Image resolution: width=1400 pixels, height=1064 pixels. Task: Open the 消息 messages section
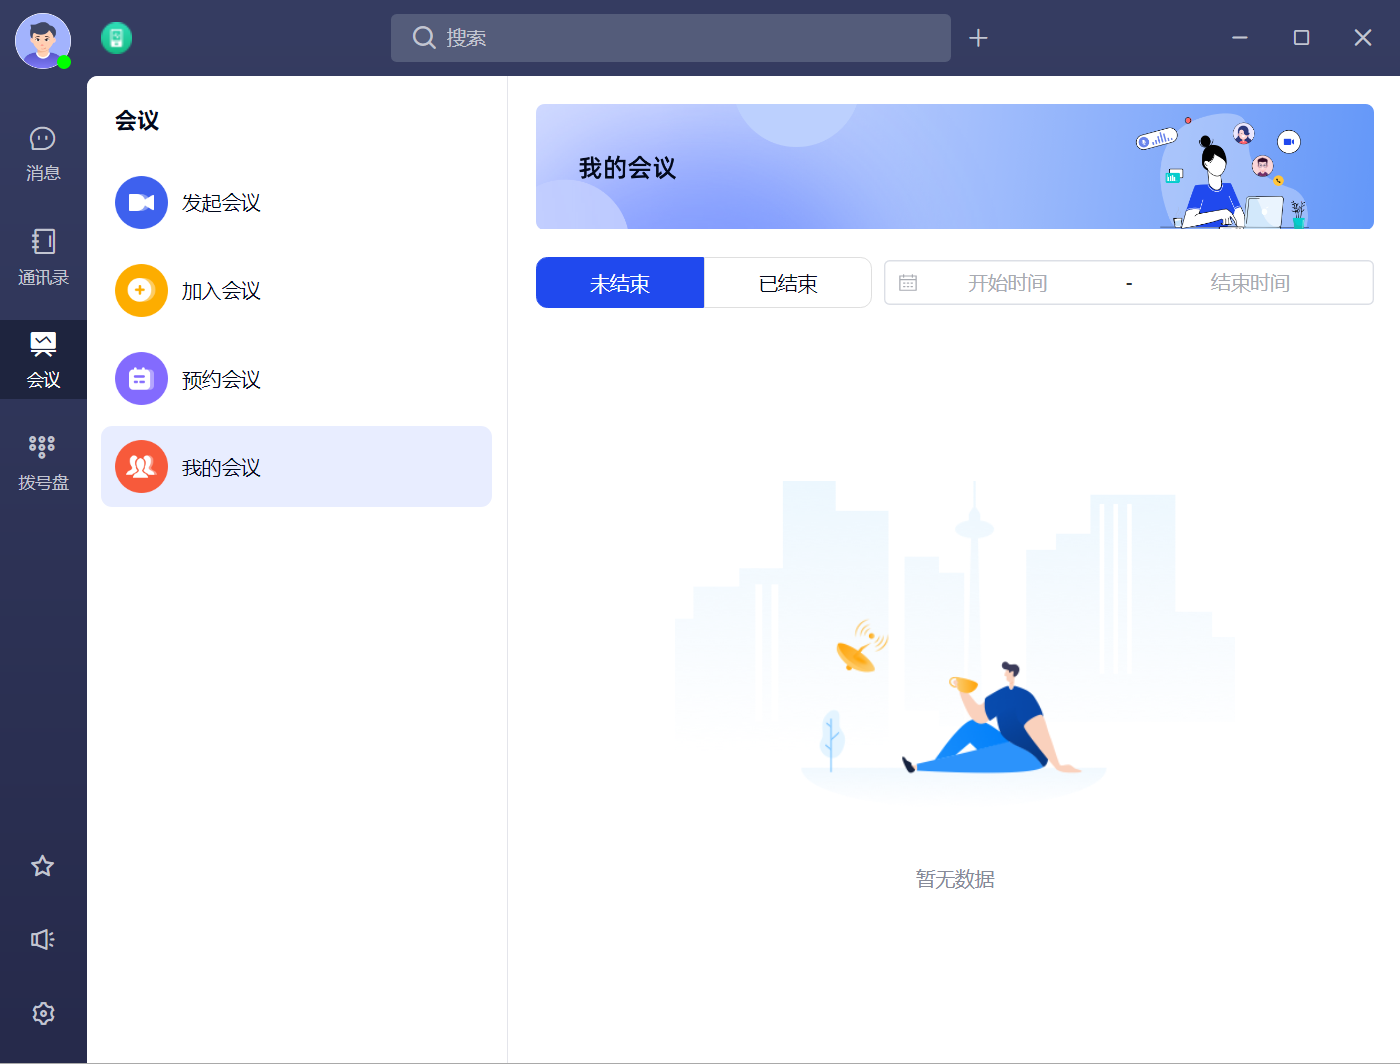tap(43, 153)
